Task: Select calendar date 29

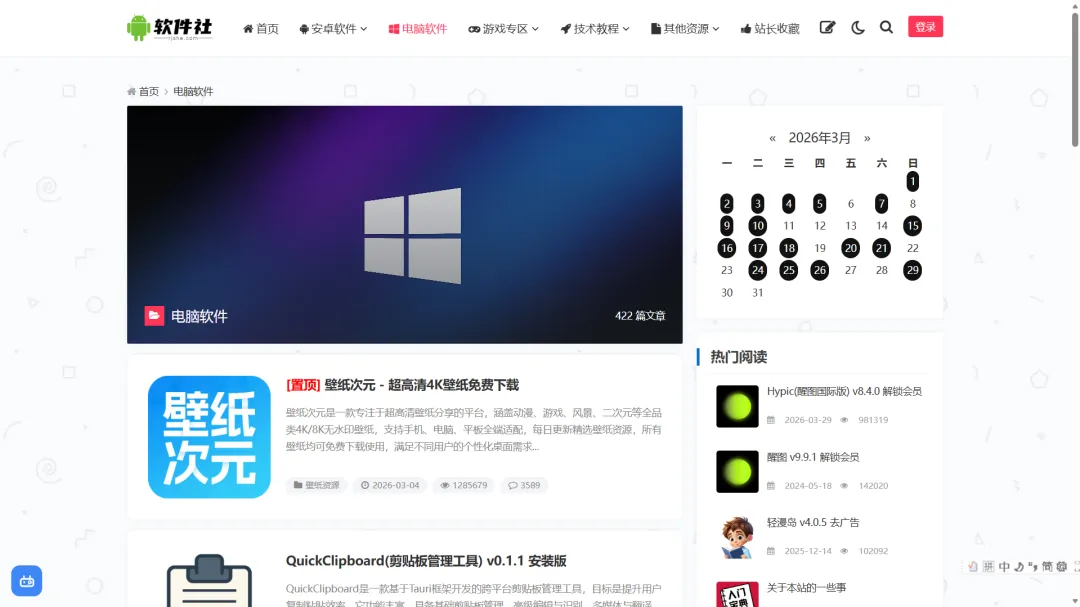Action: click(x=912, y=270)
